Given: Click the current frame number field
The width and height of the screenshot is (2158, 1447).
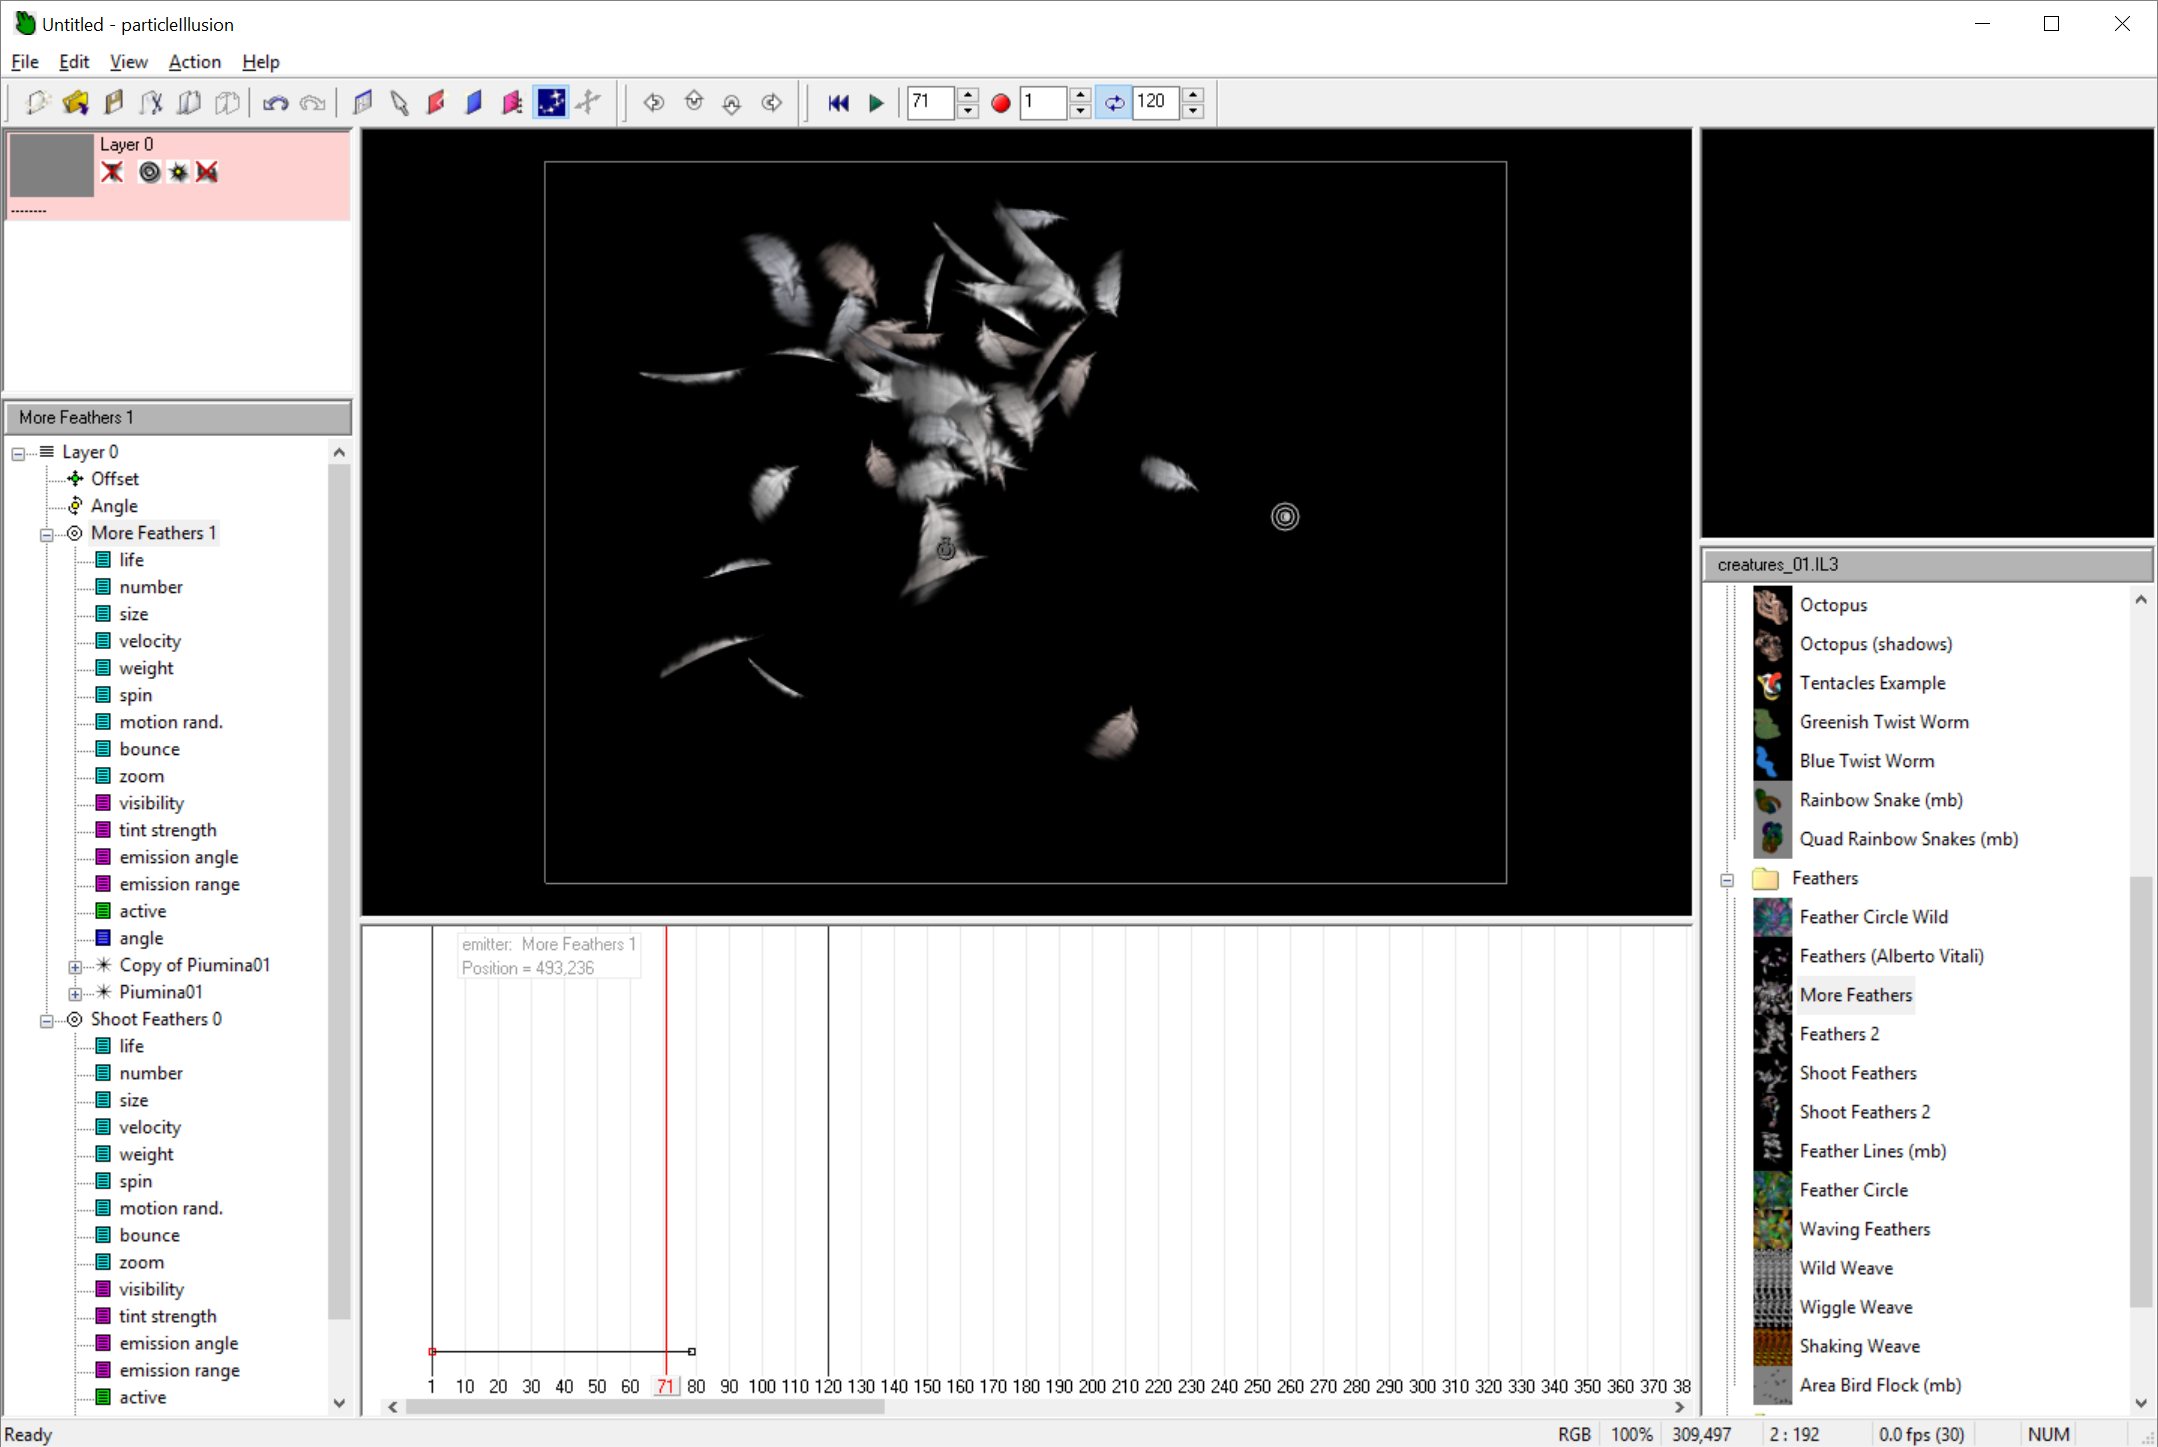Looking at the screenshot, I should (930, 102).
